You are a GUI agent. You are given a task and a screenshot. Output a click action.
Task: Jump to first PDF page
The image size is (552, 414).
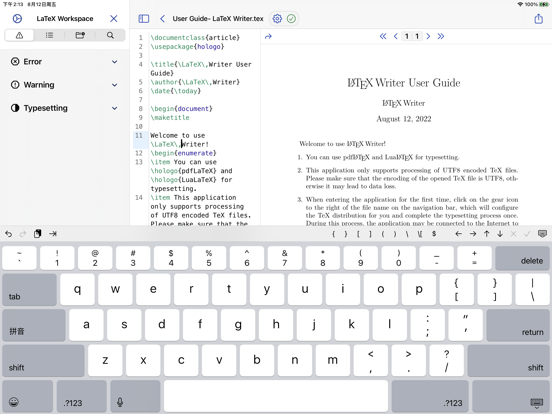[x=383, y=36]
